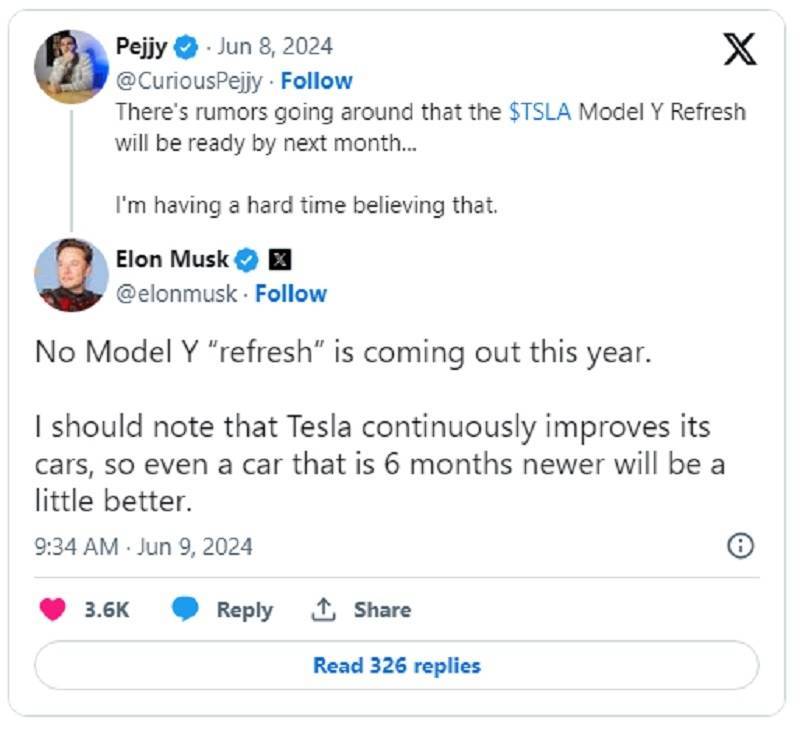Click the Jun 8, 2024 date on Pejjy's post

[274, 46]
